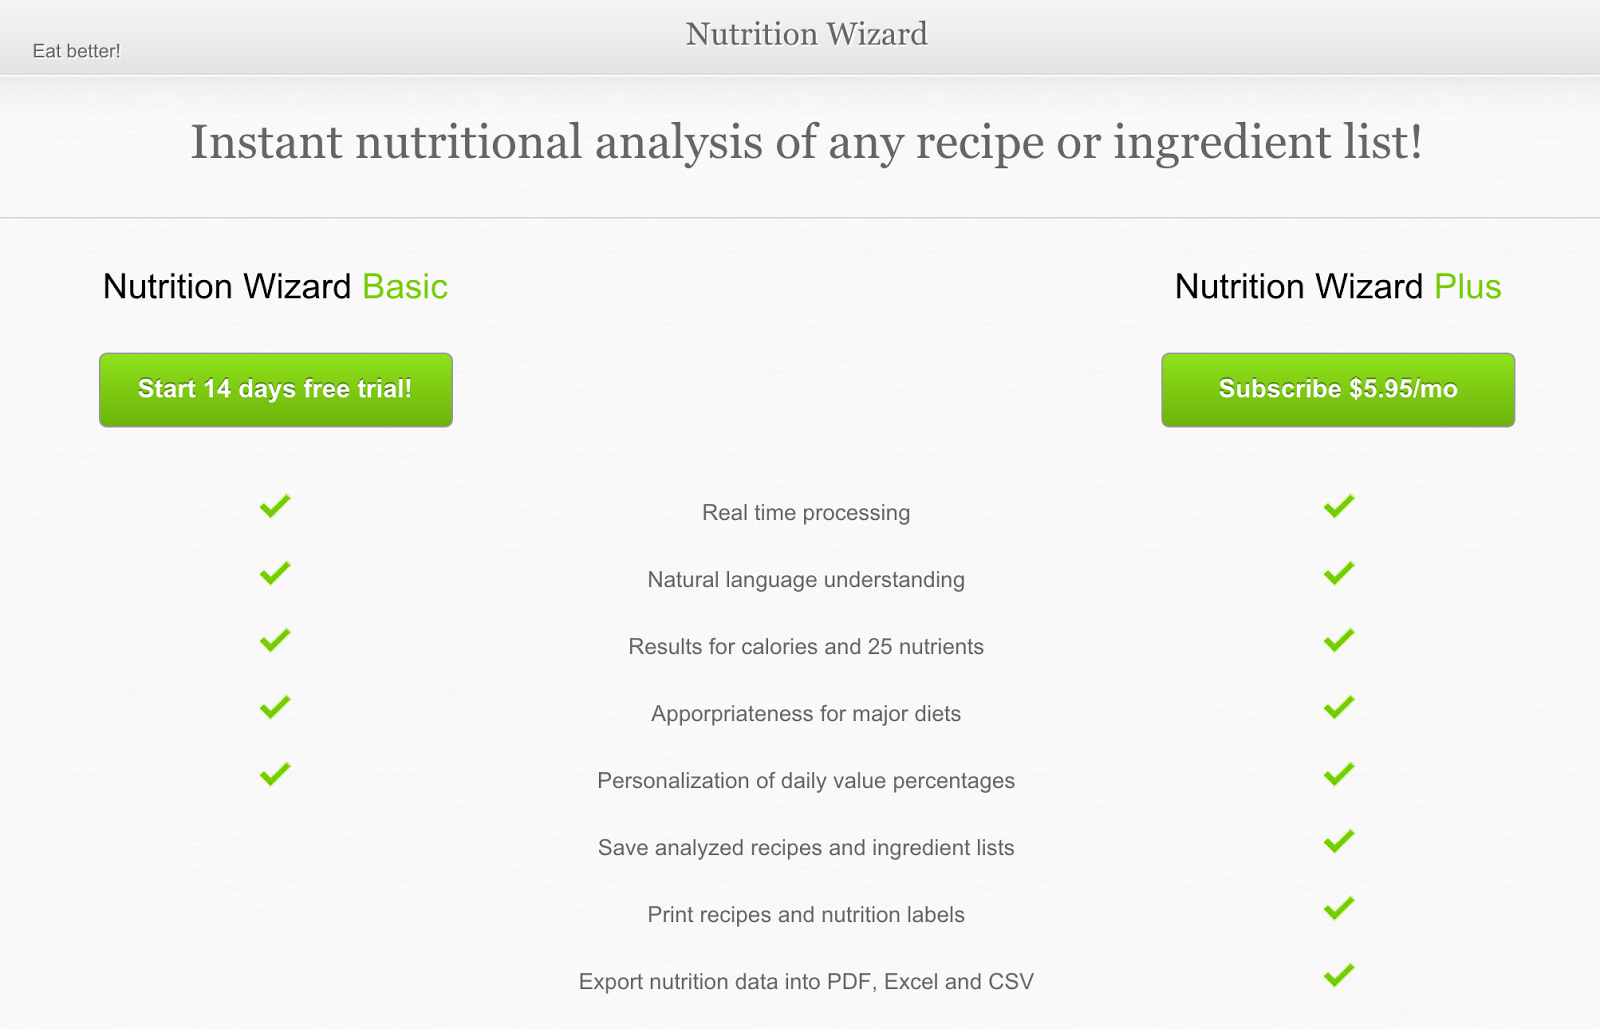
Task: Click the Nutrition Wizard Basic plan heading
Action: click(275, 287)
